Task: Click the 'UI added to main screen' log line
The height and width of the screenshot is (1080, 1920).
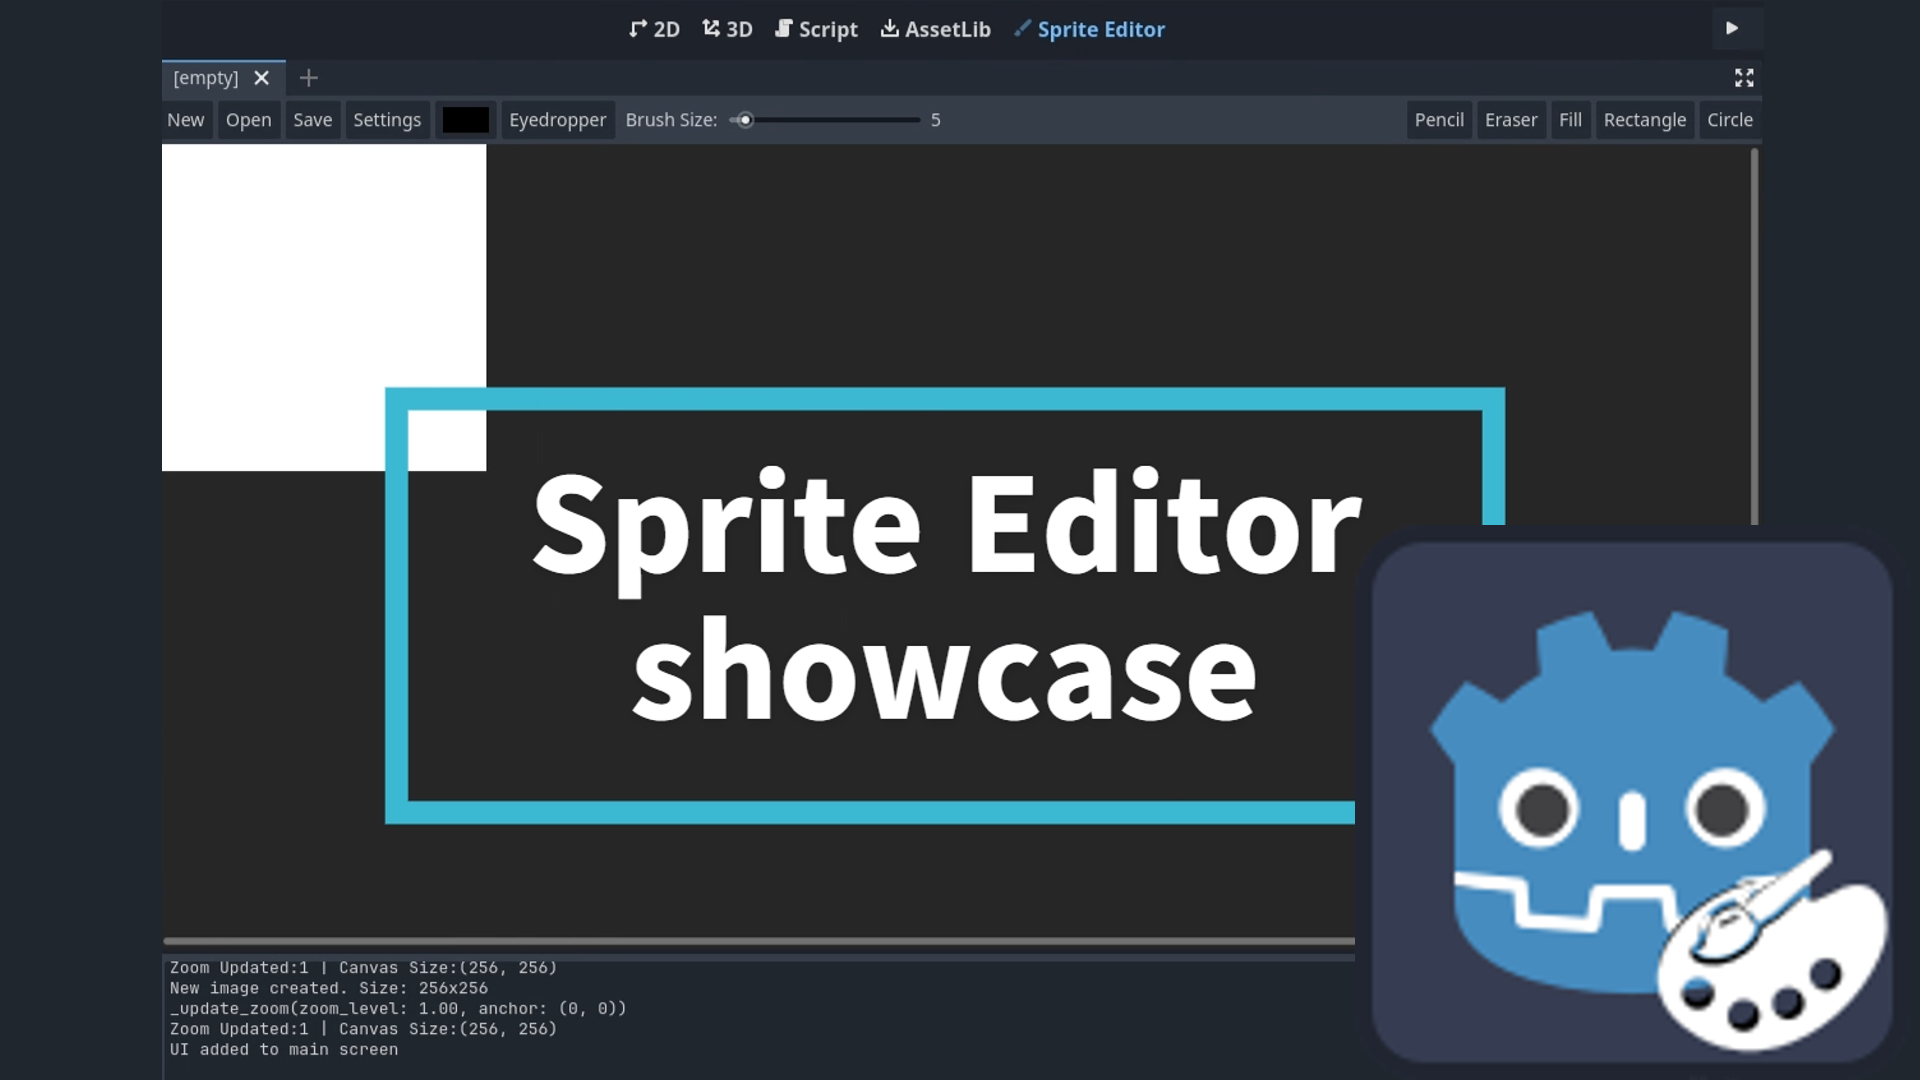Action: click(x=284, y=1050)
